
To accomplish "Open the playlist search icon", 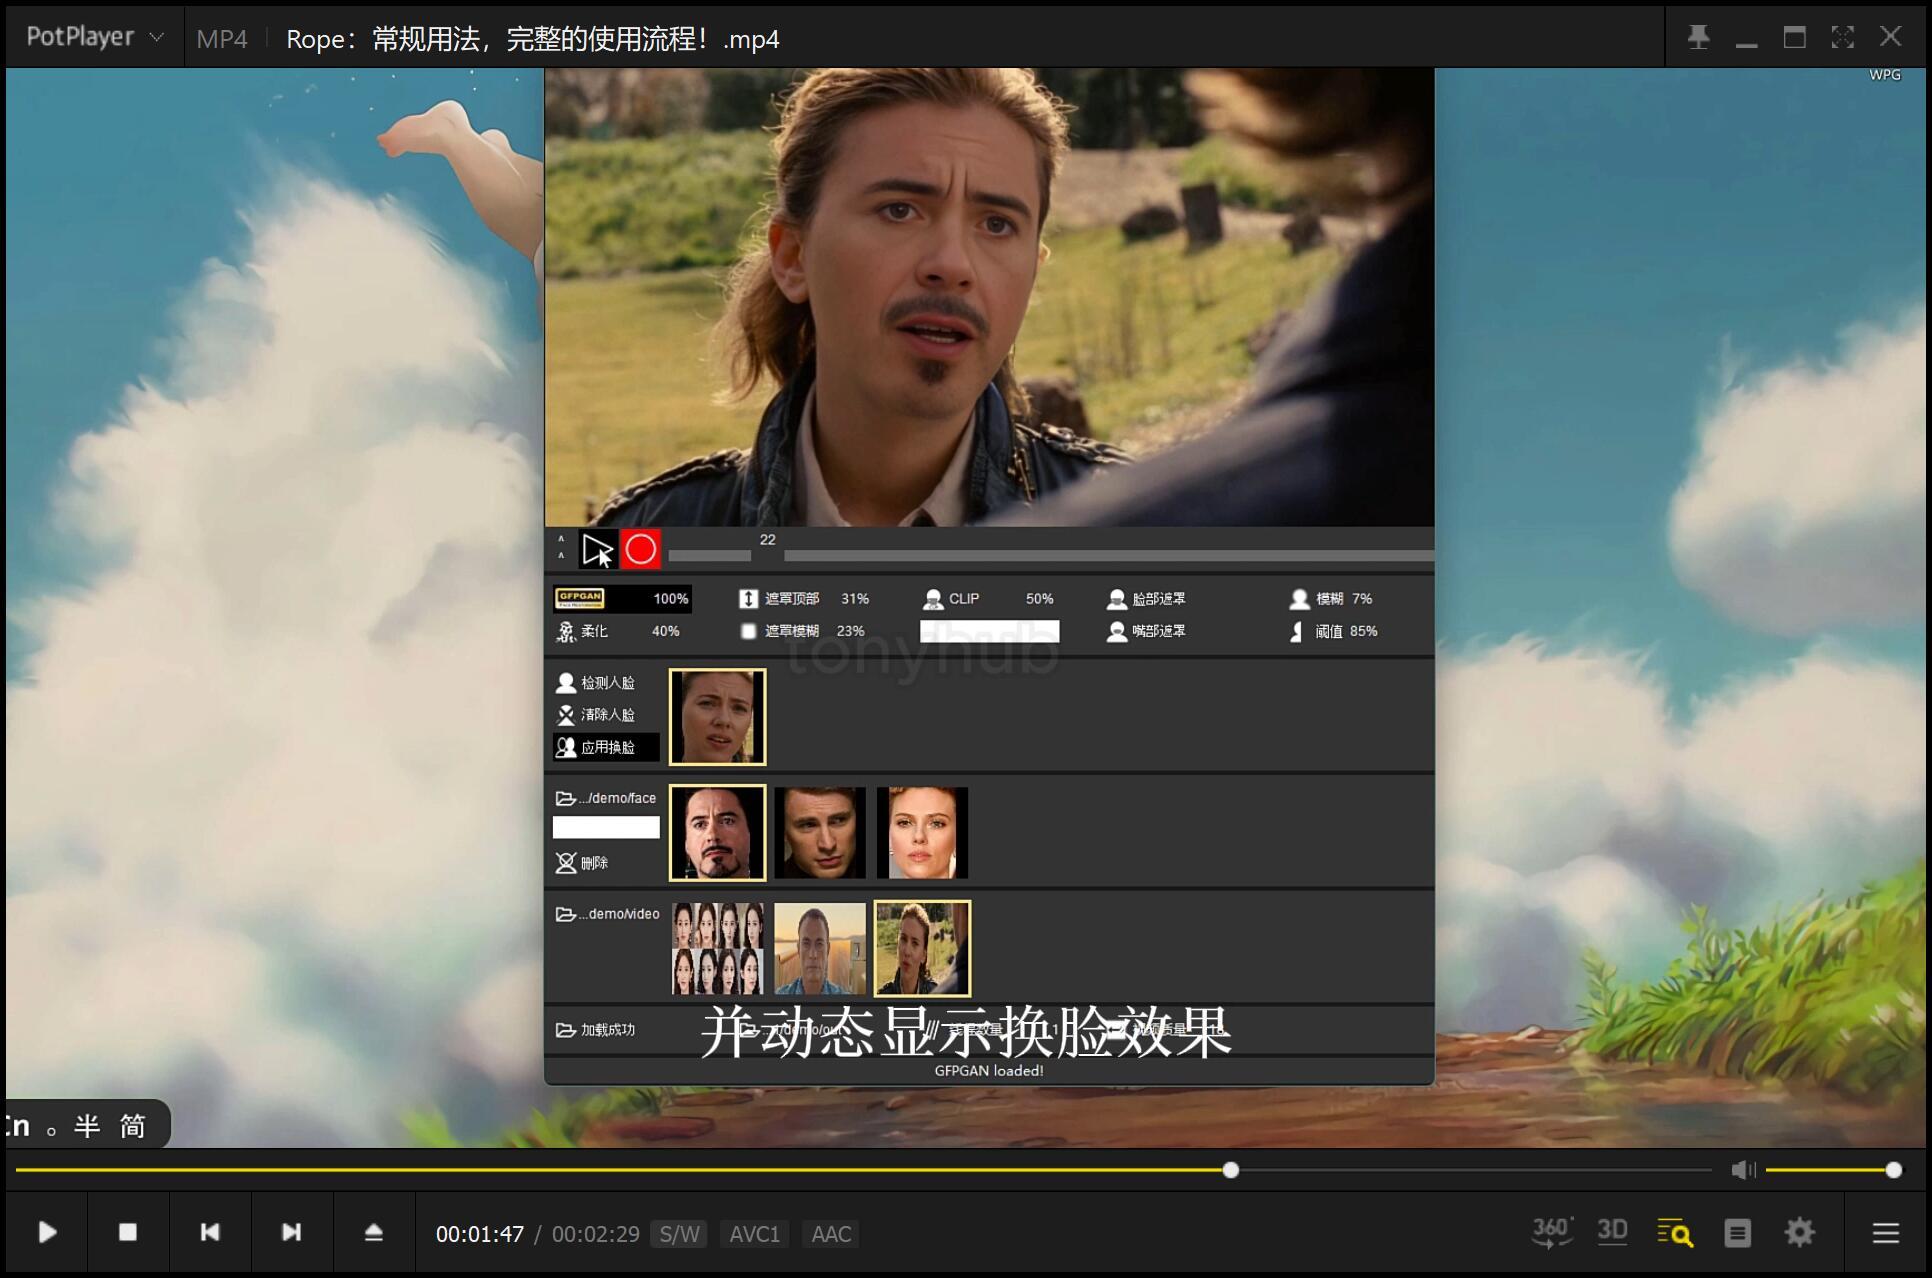I will (1675, 1233).
